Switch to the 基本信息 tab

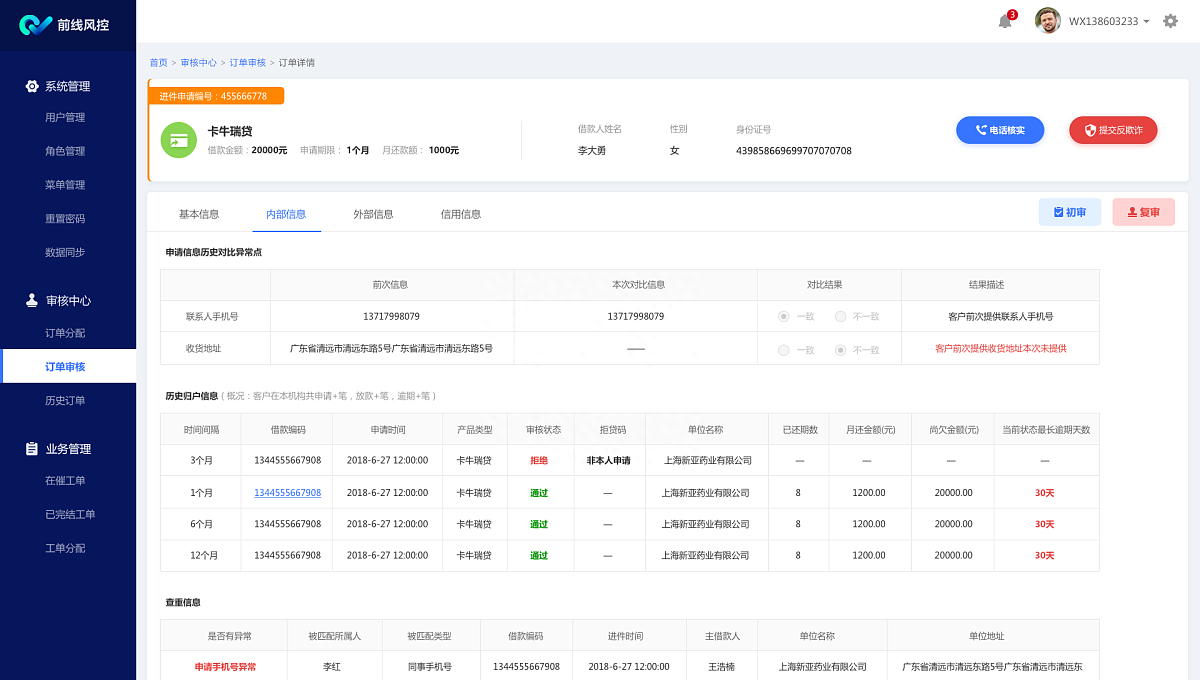point(199,214)
